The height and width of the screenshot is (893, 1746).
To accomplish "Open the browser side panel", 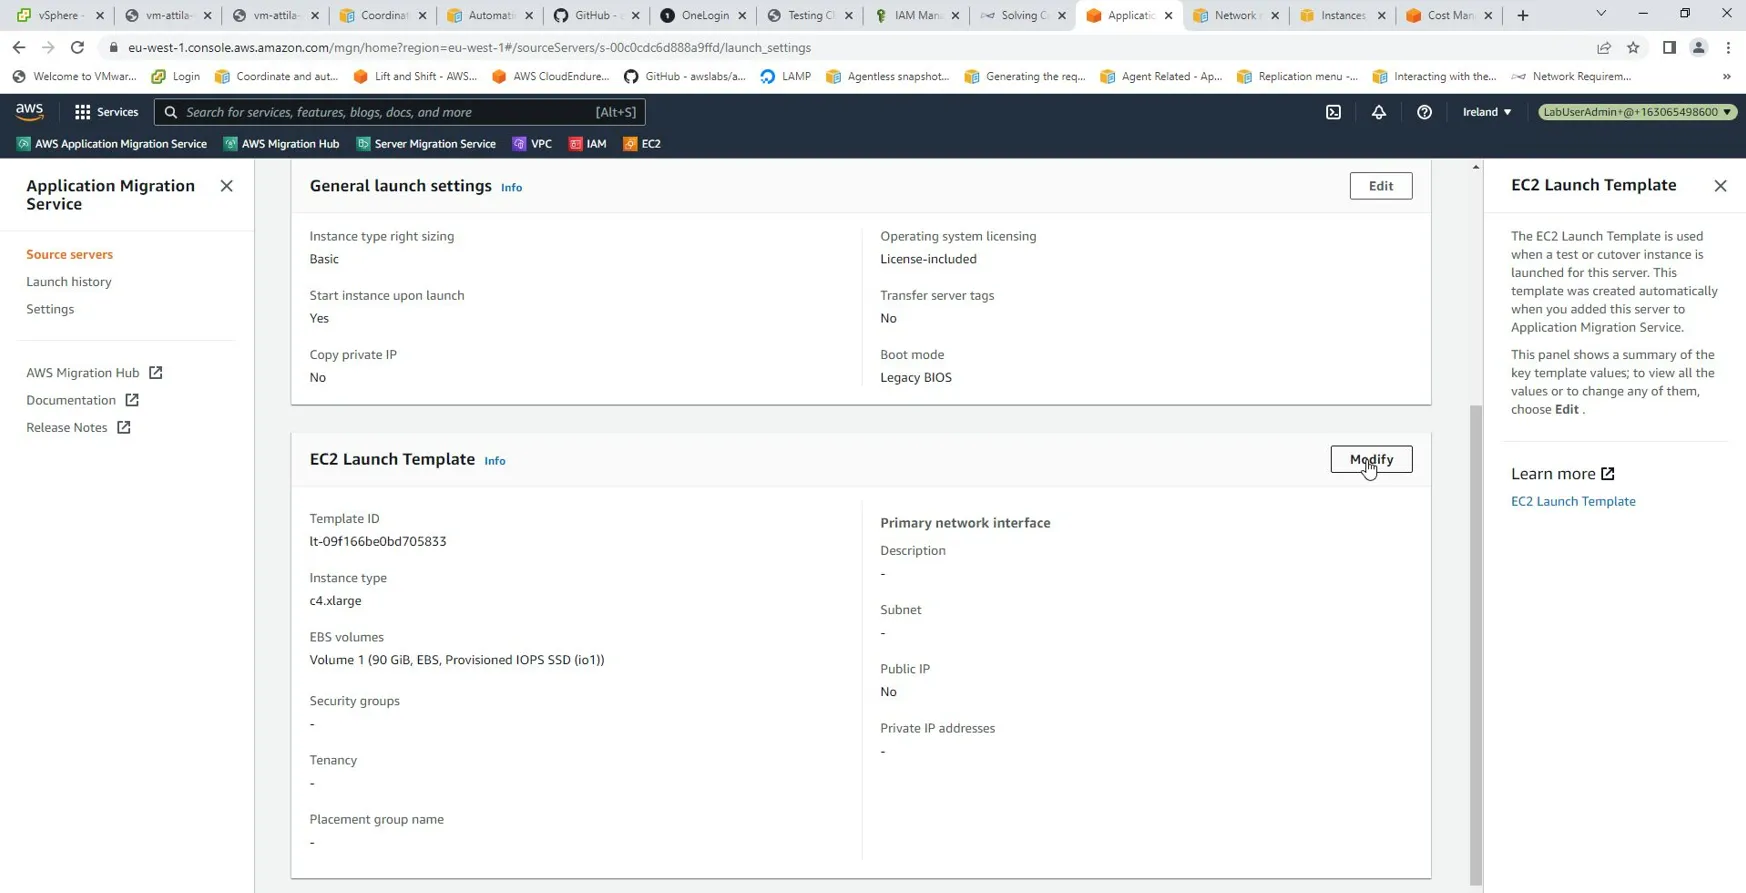I will 1669,47.
